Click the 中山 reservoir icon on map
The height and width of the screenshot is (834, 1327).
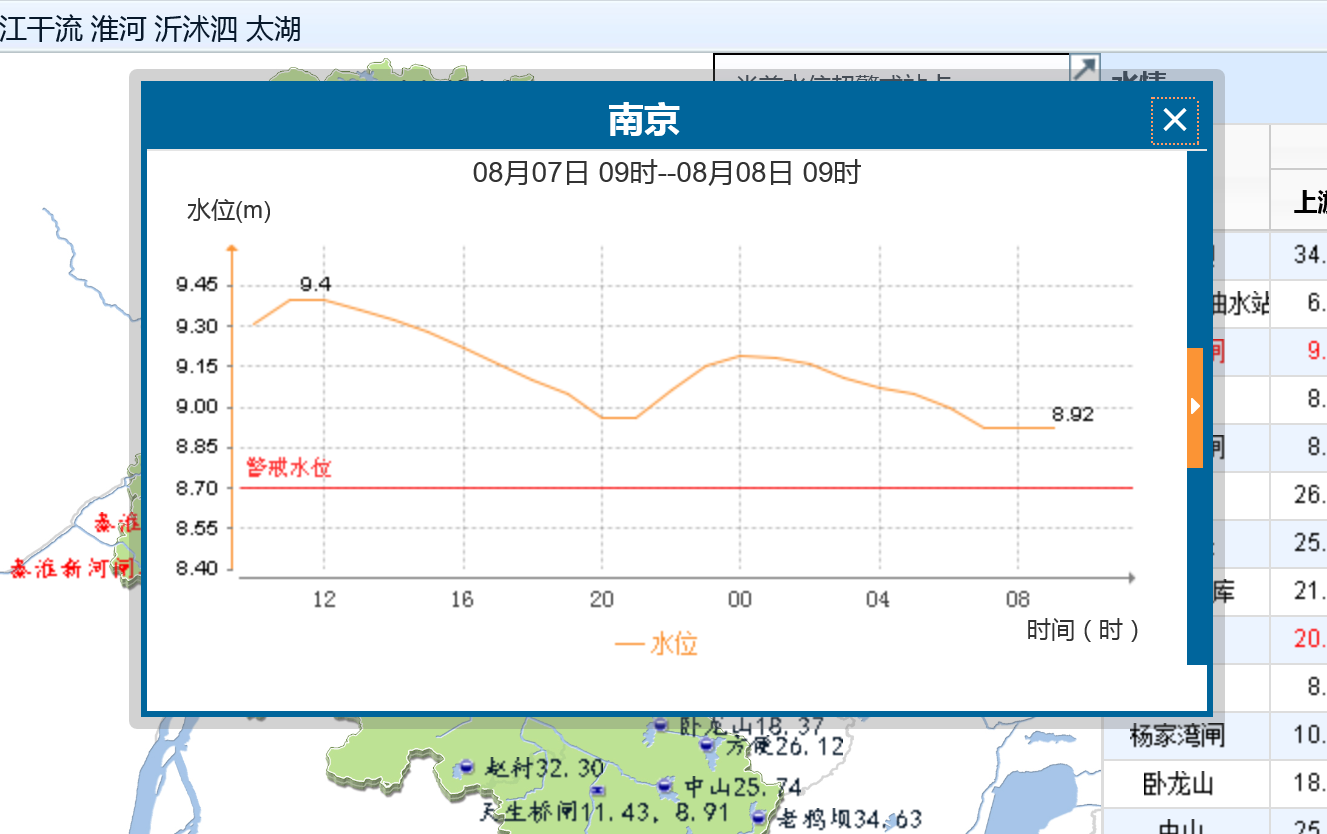[665, 786]
